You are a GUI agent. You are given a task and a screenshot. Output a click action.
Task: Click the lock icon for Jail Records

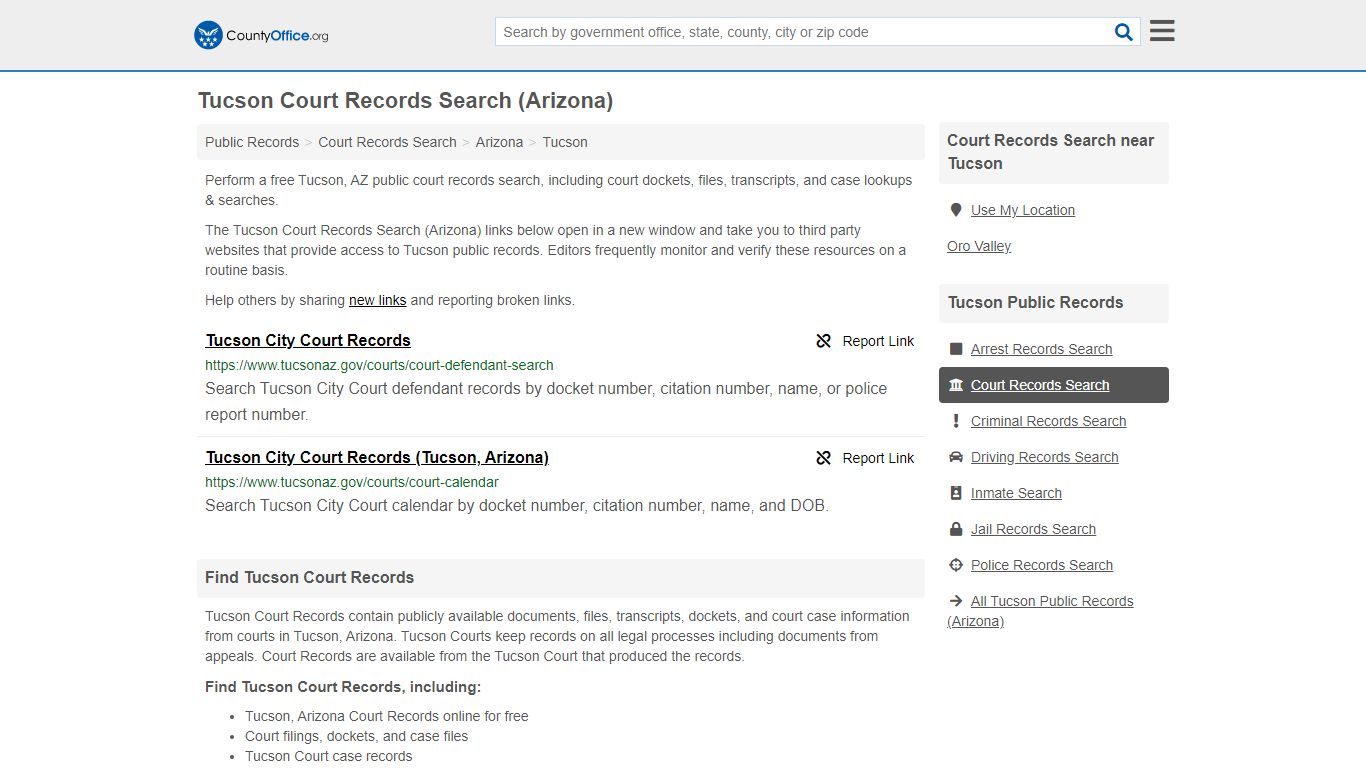956,529
